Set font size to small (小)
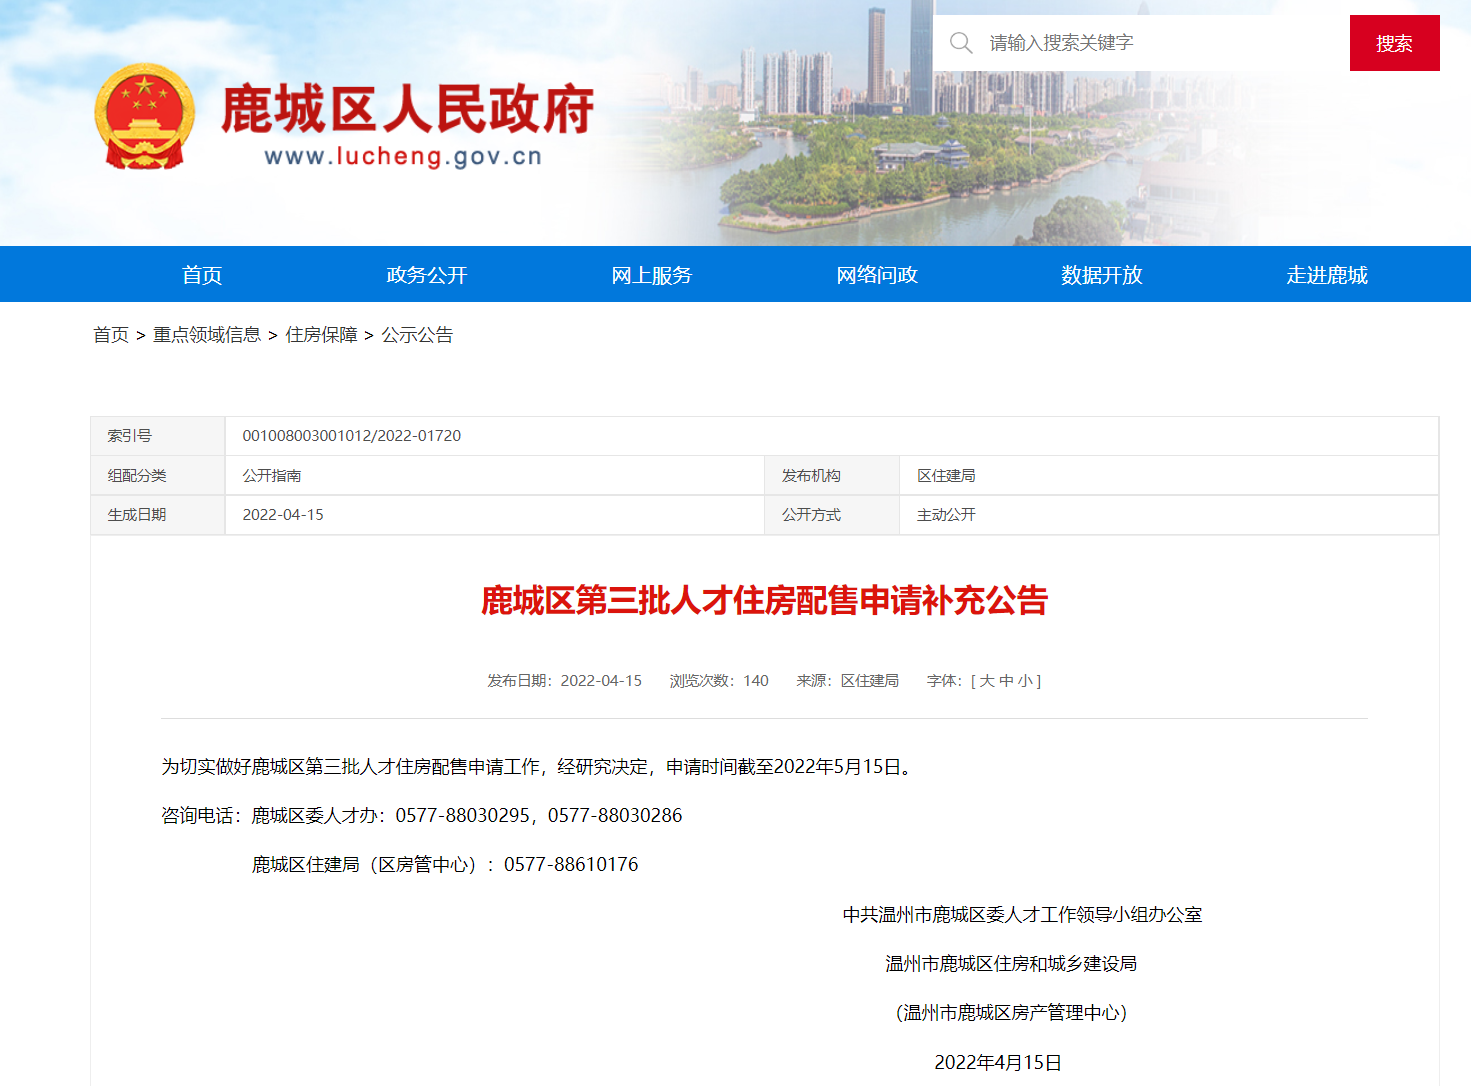The width and height of the screenshot is (1471, 1086). point(1025,681)
